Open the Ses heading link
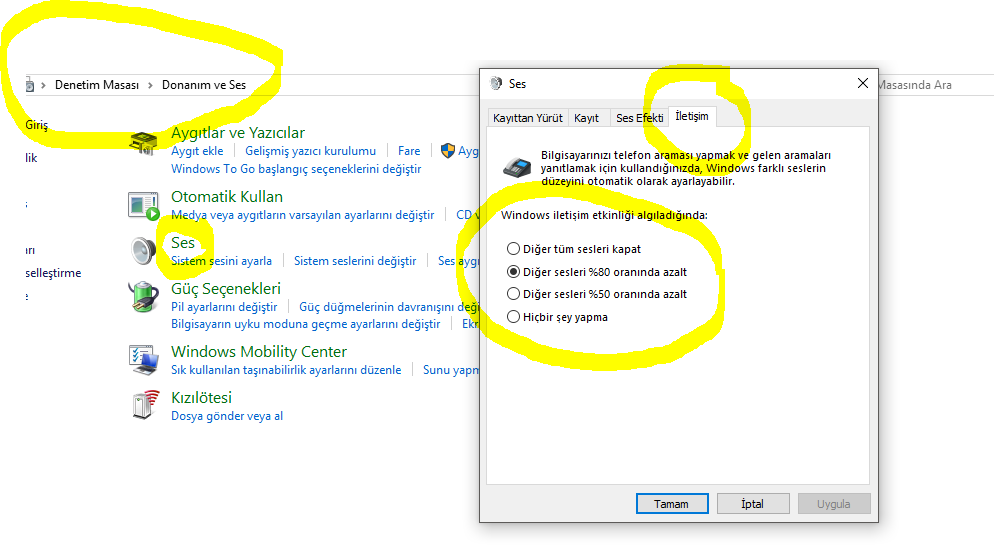Screen dimensions: 994x552 (183, 243)
